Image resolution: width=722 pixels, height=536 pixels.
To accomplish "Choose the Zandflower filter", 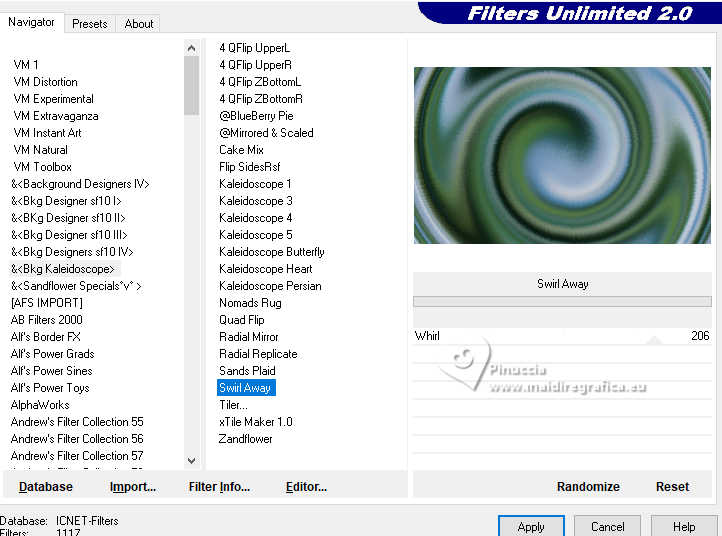I will 245,439.
